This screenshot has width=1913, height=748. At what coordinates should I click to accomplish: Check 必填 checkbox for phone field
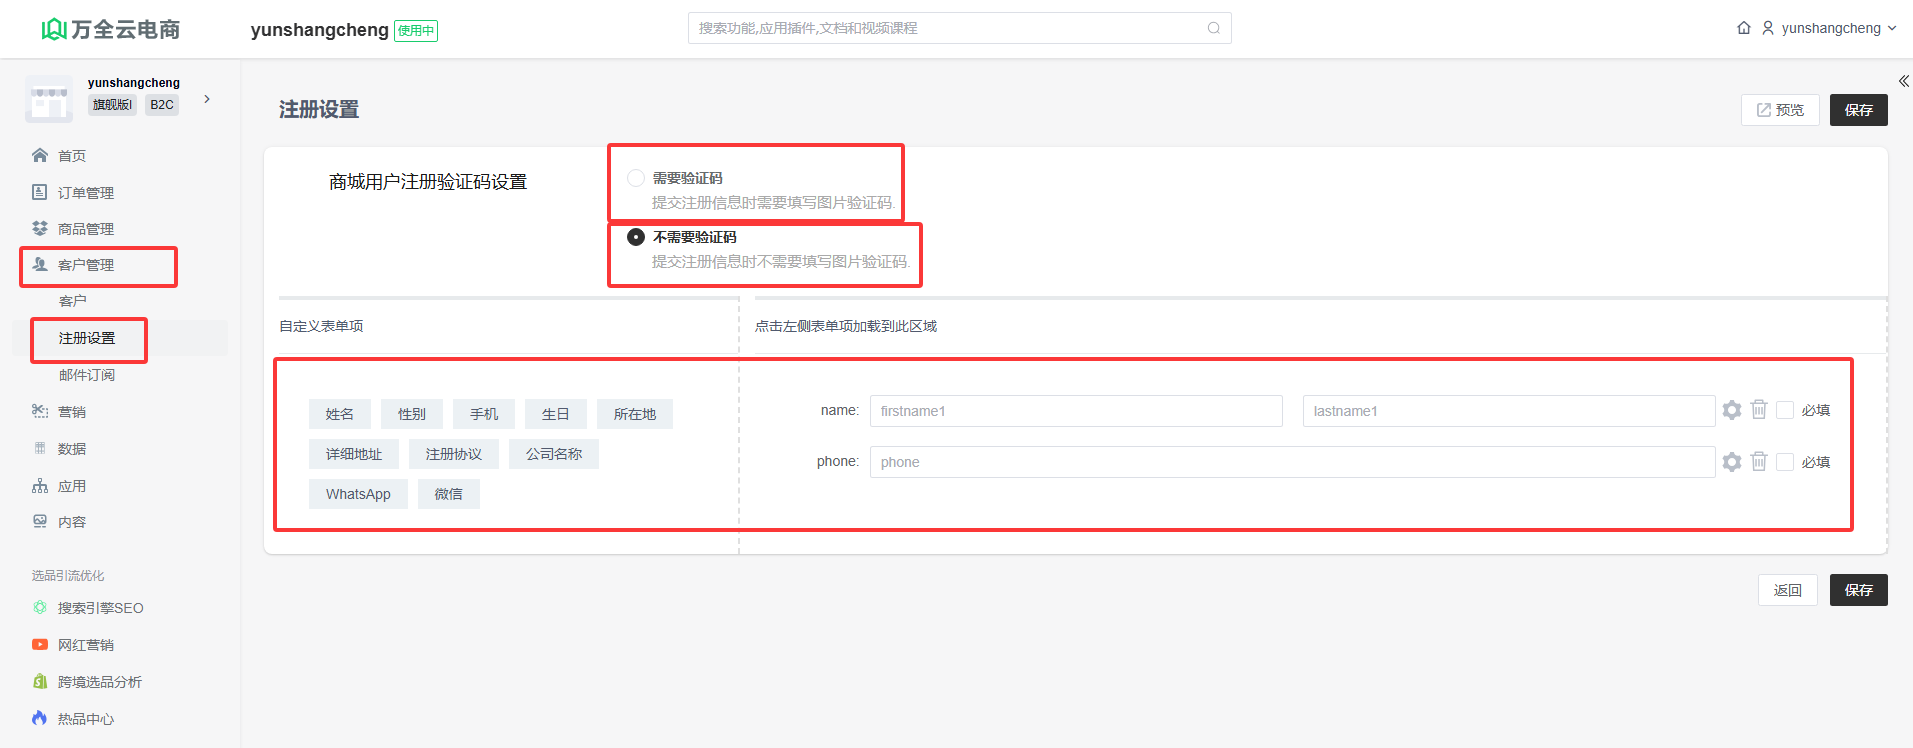(x=1785, y=462)
